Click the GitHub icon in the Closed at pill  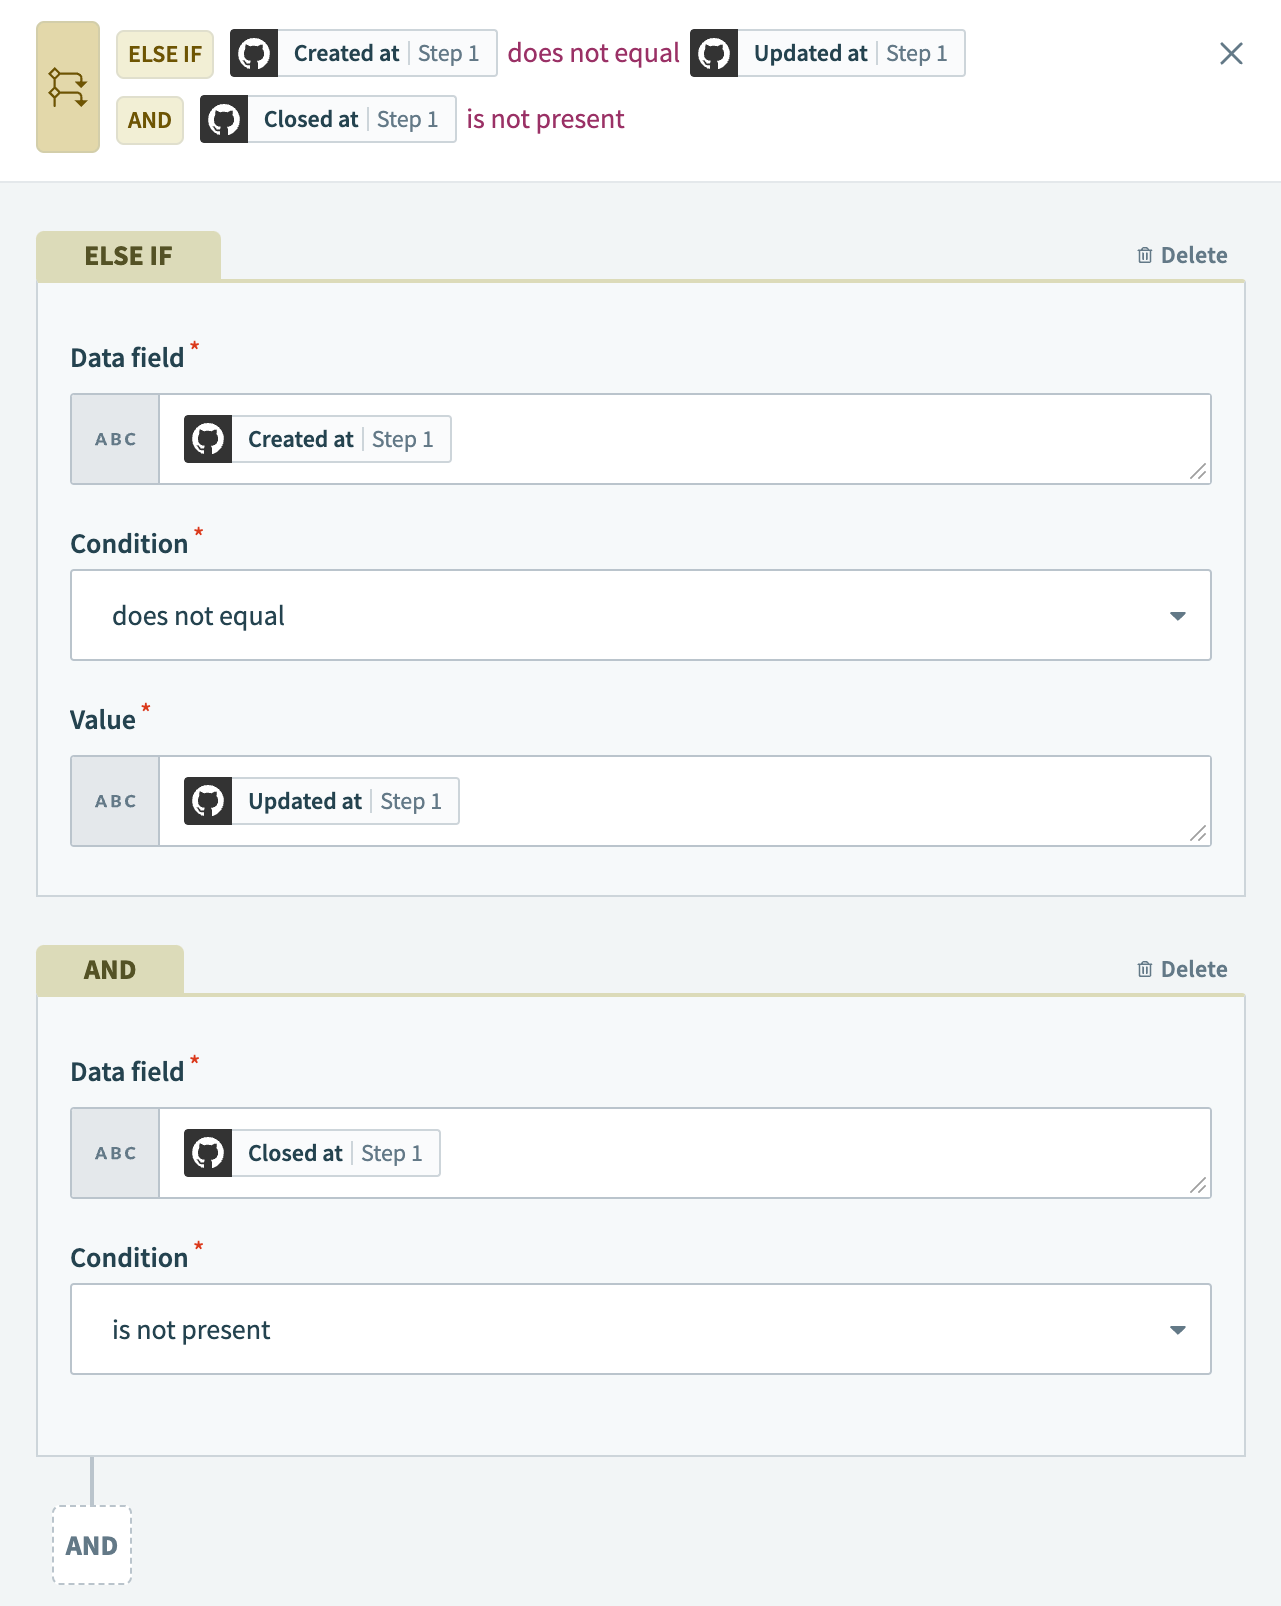[x=208, y=1153]
